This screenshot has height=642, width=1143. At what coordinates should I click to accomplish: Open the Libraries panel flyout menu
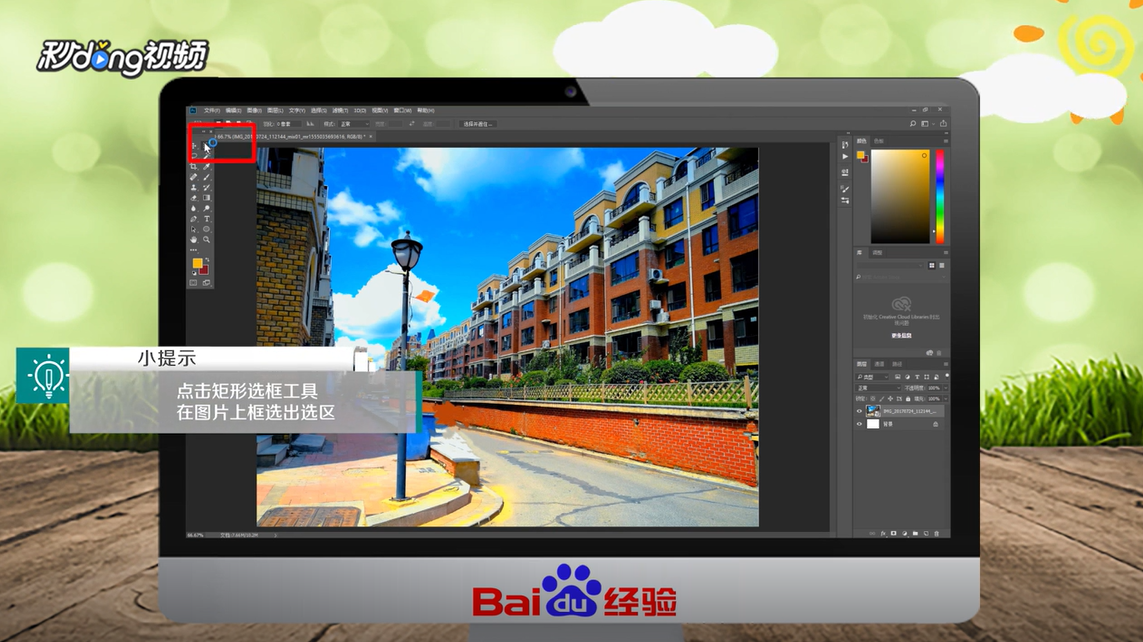tap(945, 252)
